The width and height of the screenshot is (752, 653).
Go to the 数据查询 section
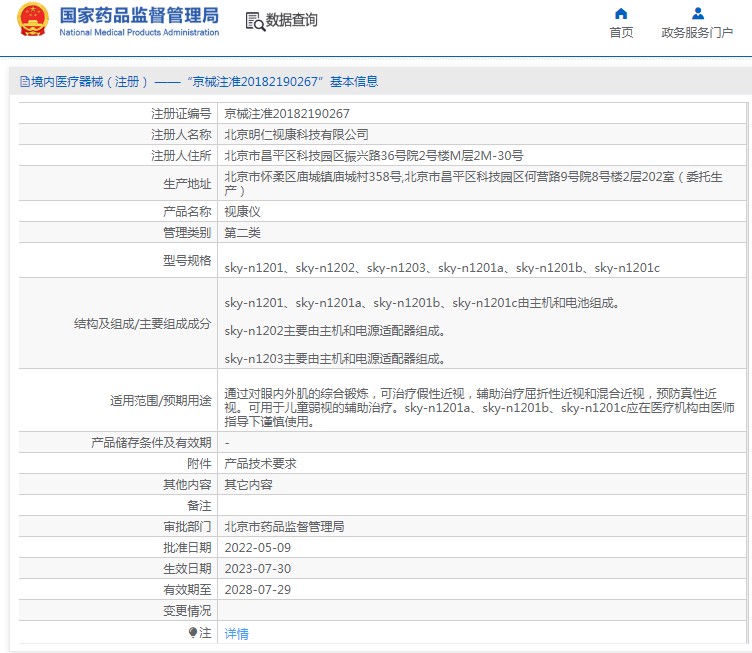[x=291, y=21]
